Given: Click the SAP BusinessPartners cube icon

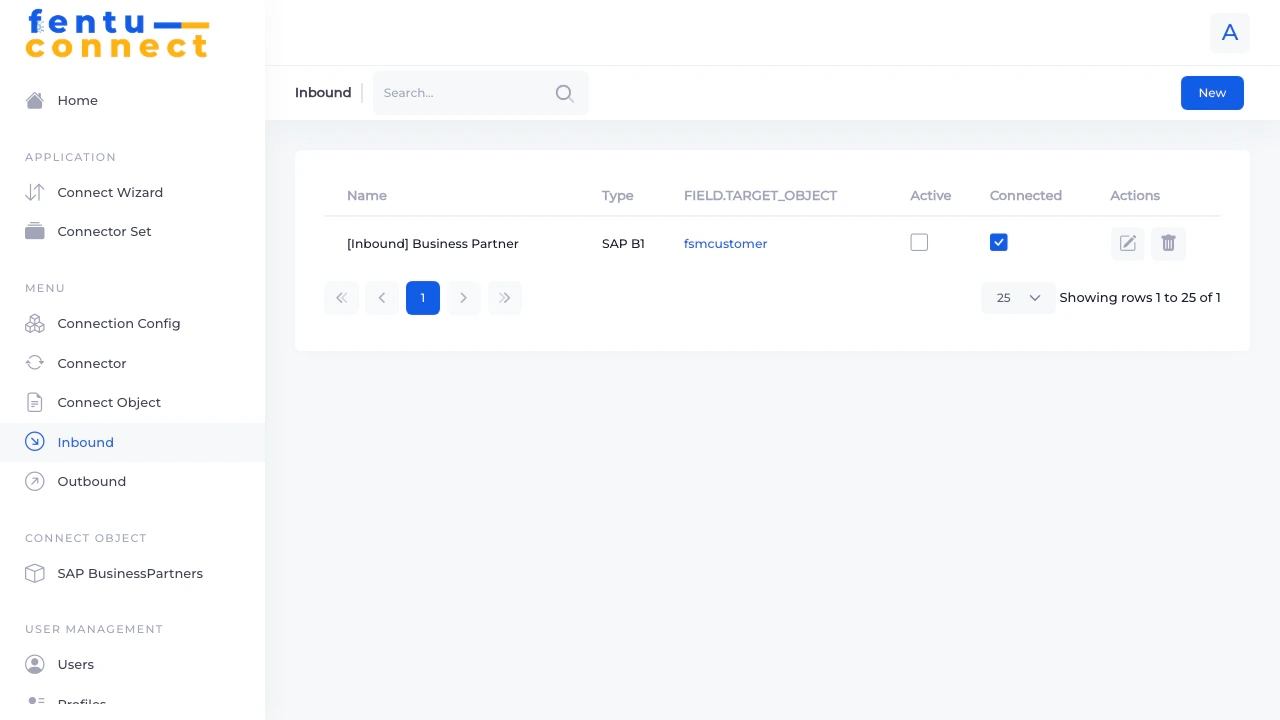Looking at the screenshot, I should [x=35, y=573].
